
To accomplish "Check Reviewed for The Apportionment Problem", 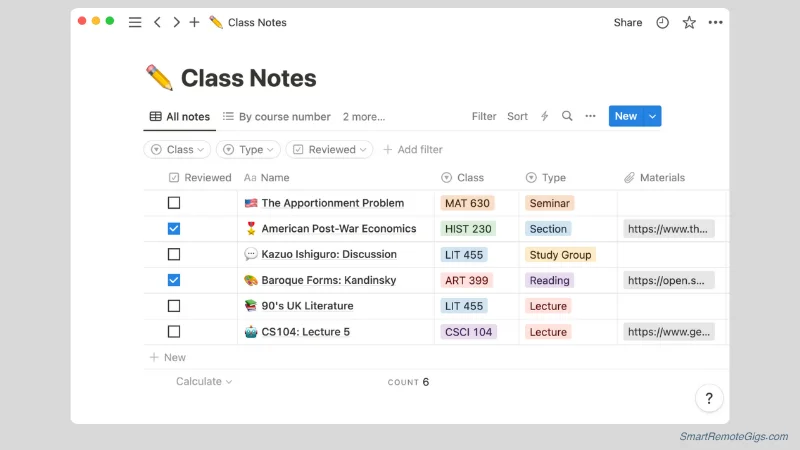I will pyautogui.click(x=174, y=203).
